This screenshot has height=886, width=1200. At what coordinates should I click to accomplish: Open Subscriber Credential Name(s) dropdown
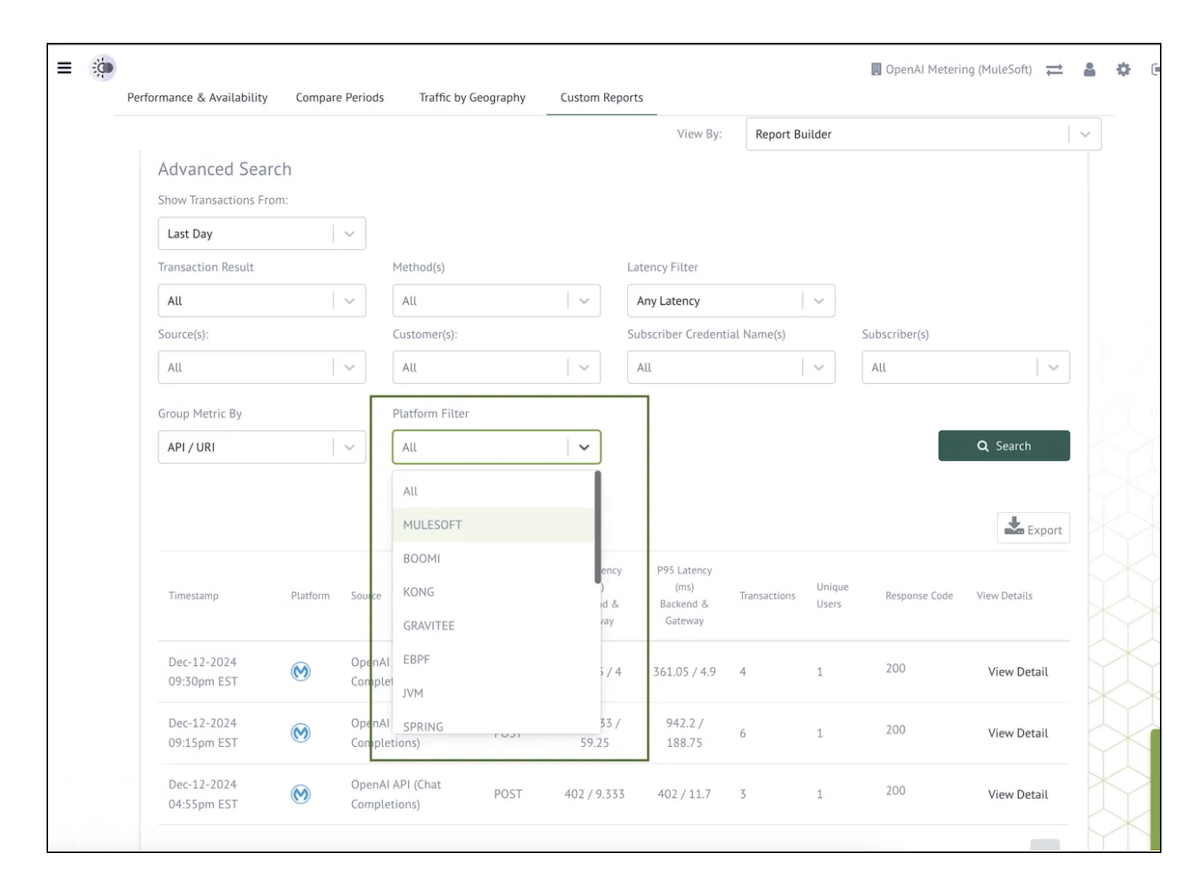point(731,368)
